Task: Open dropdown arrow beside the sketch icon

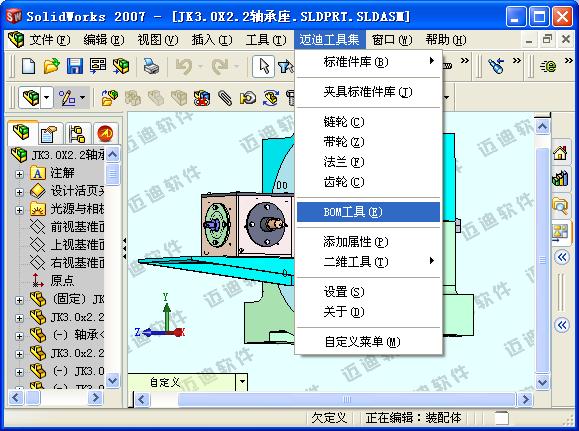Action: [82, 98]
